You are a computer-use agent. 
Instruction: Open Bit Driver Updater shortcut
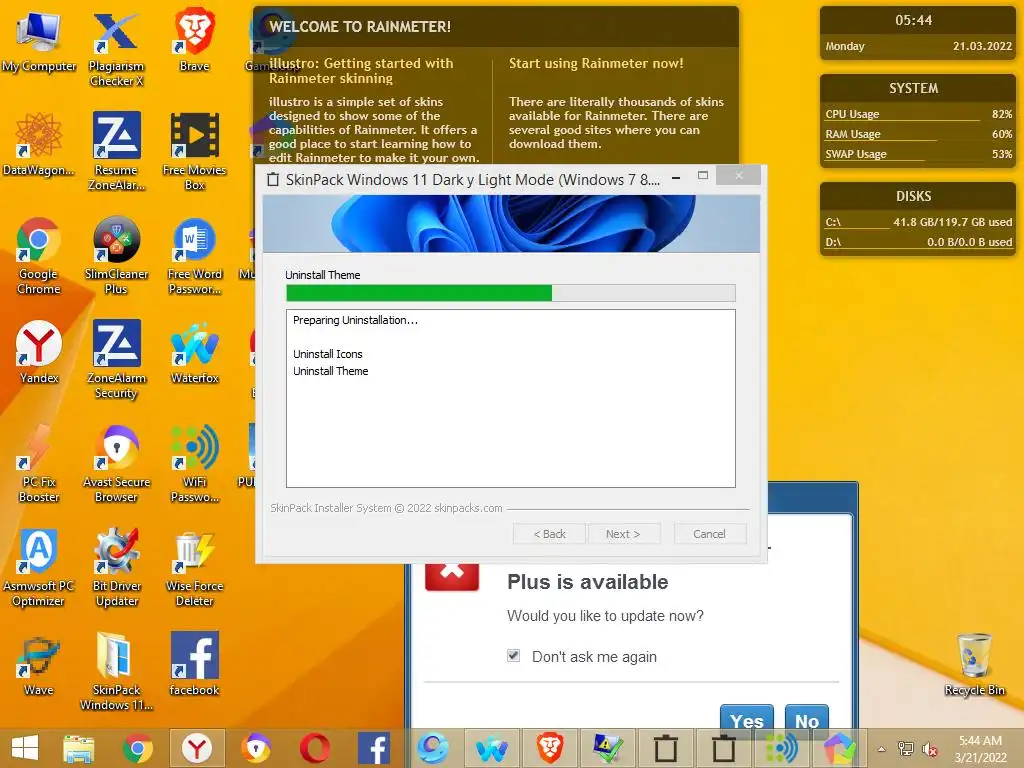click(116, 568)
